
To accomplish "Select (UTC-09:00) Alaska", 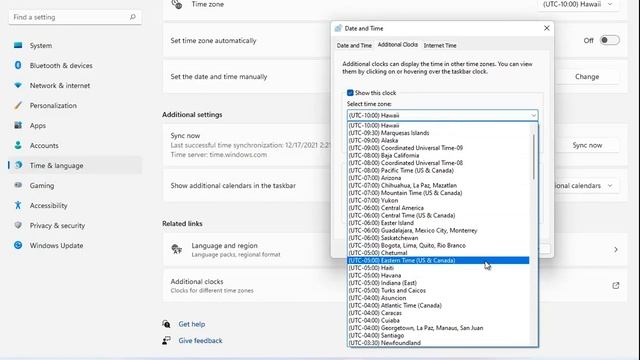I will click(438, 140).
